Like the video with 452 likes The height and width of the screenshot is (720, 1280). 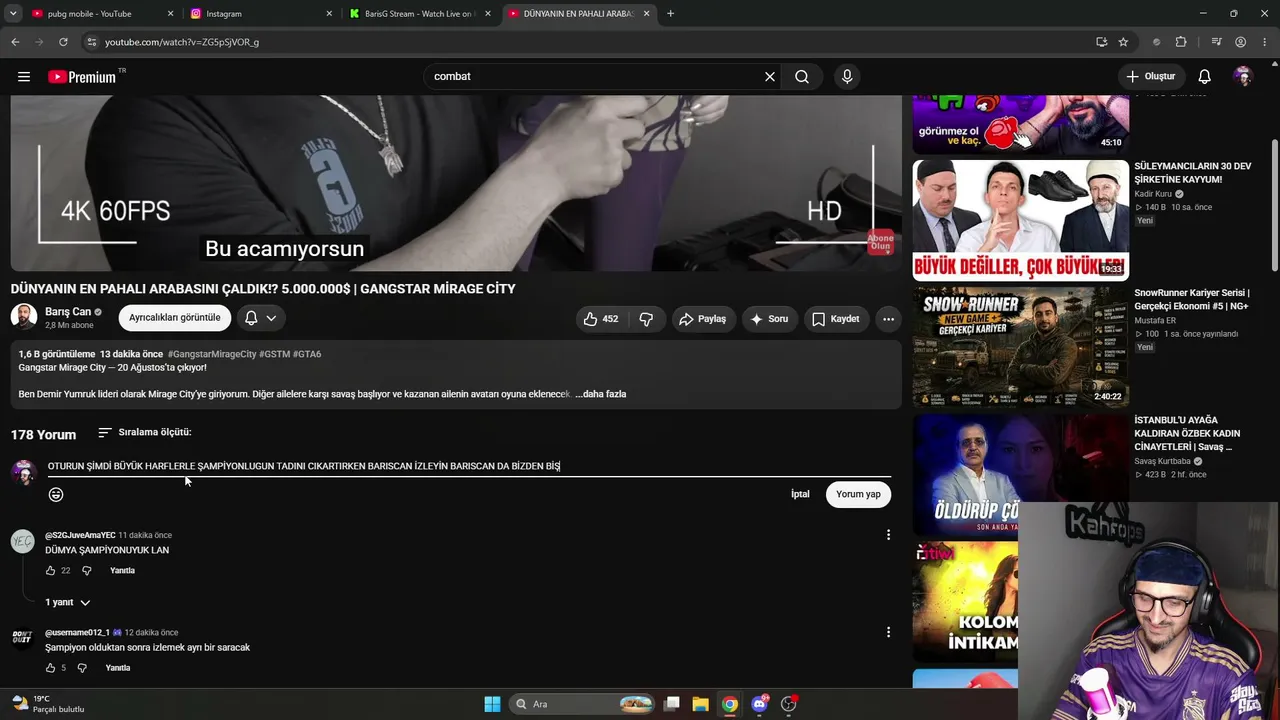pyautogui.click(x=601, y=319)
